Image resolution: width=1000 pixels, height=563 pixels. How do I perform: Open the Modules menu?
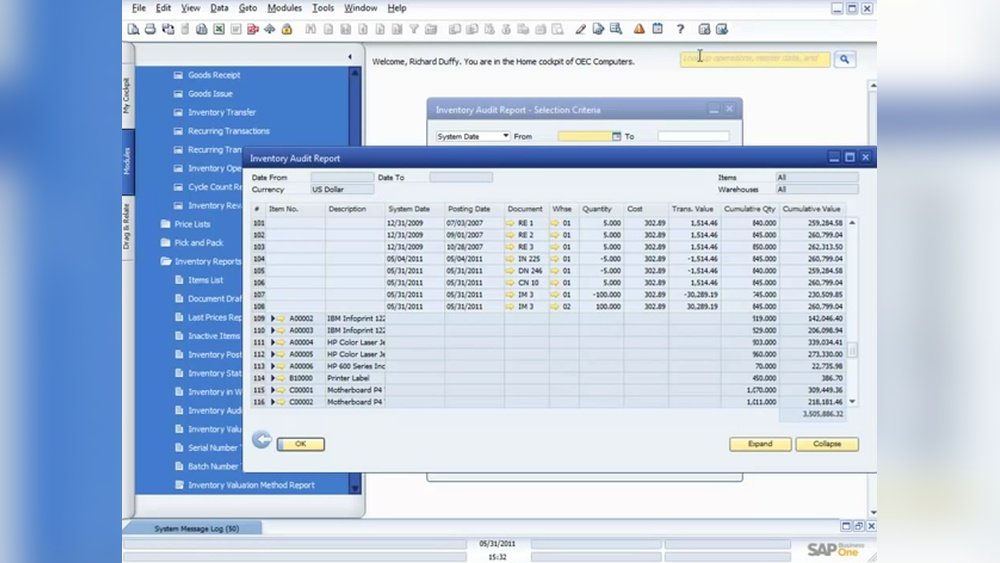[284, 8]
